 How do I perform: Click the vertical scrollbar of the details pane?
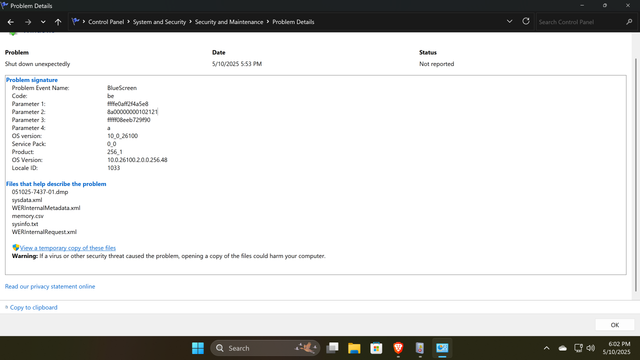click(x=636, y=175)
